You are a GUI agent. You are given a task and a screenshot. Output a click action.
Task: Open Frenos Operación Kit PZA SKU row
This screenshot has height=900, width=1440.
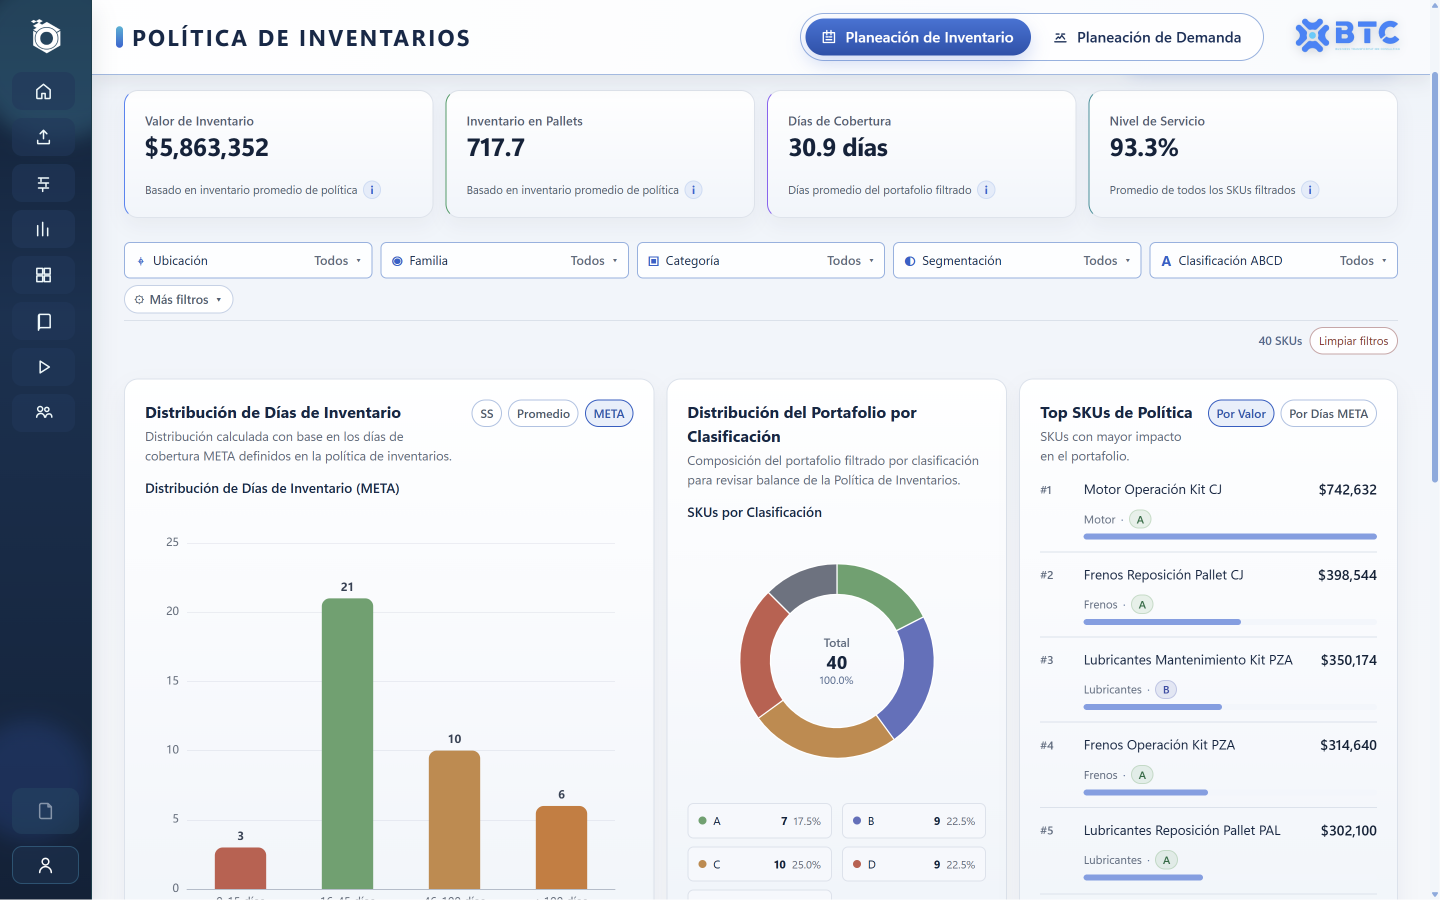1208,765
